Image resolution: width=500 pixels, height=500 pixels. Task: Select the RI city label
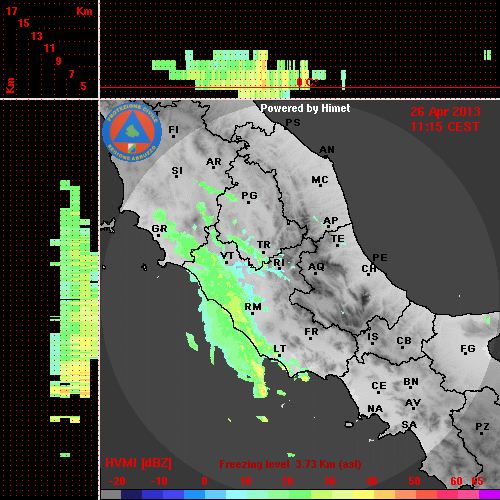pyautogui.click(x=279, y=263)
